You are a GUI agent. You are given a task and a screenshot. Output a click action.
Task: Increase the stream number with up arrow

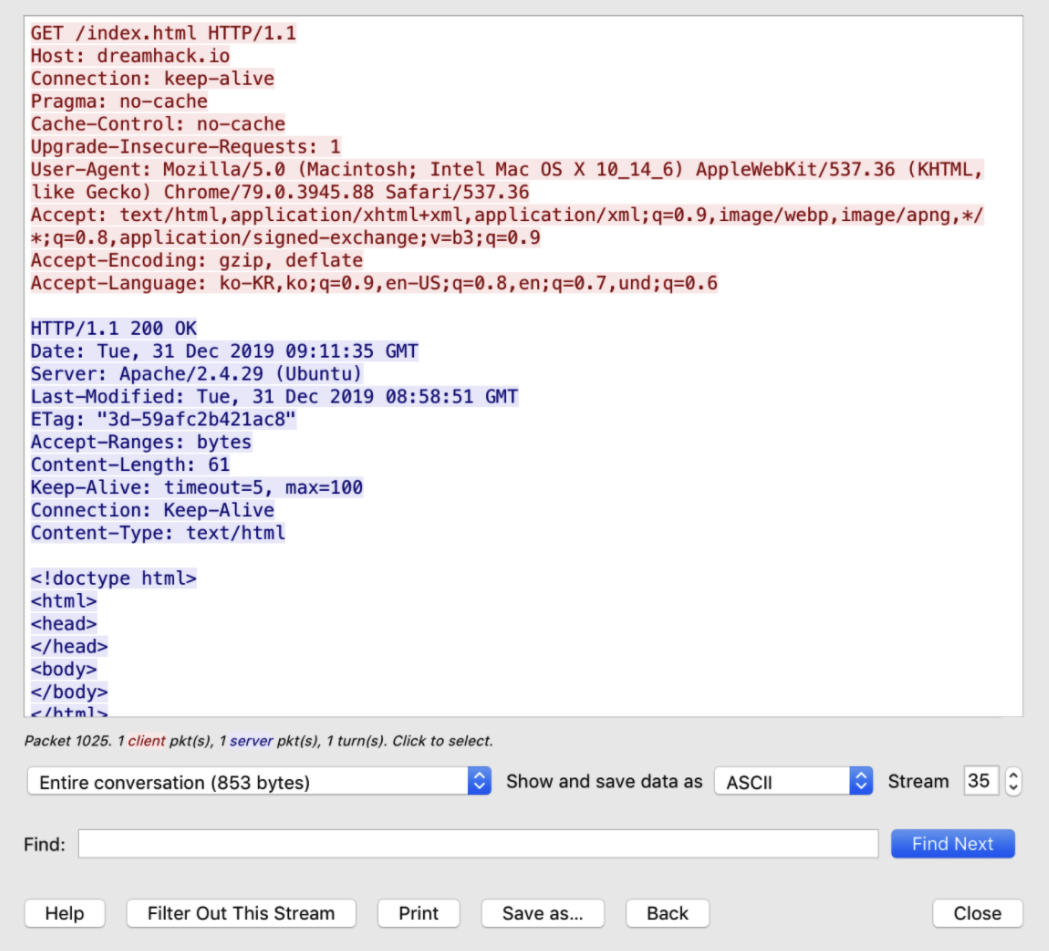1013,776
